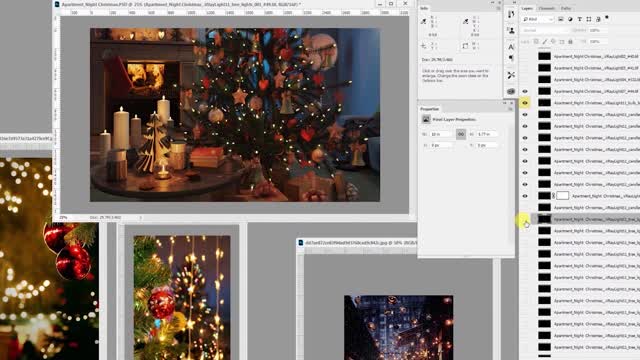Click the pixel layer filter icon

point(561,19)
